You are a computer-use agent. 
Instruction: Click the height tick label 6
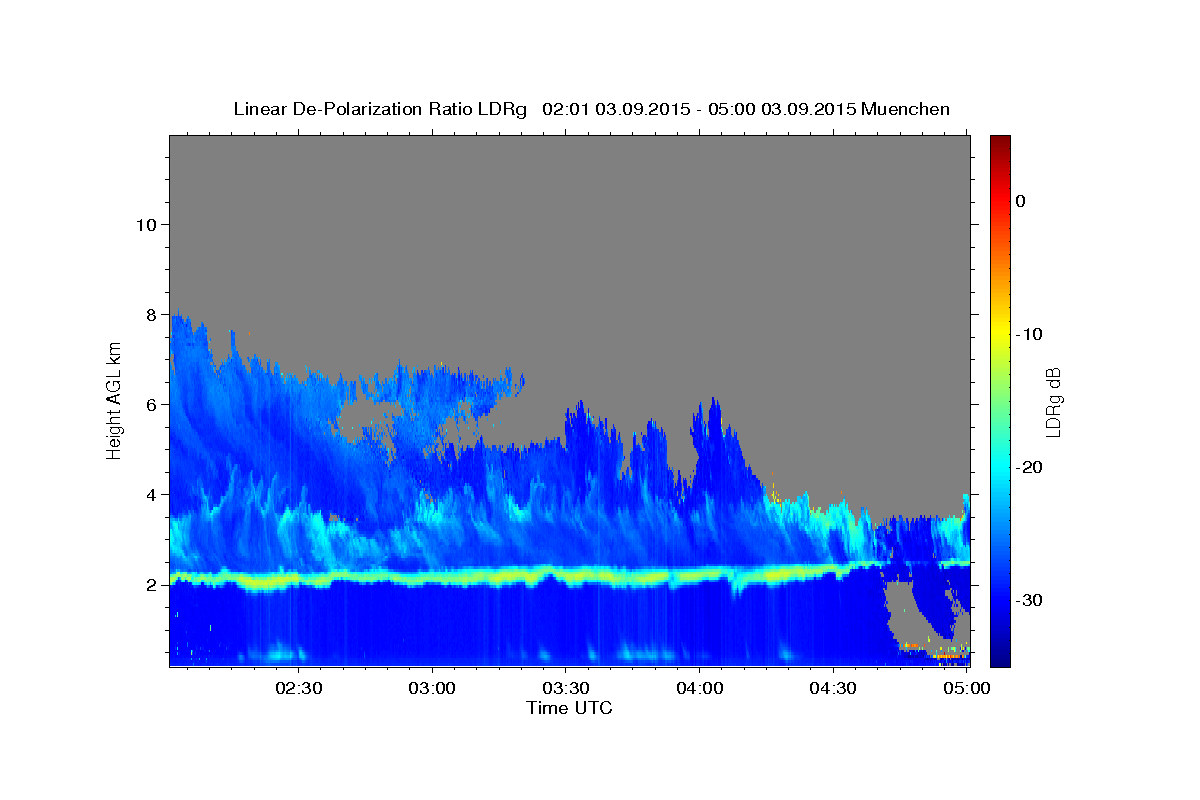coord(150,404)
